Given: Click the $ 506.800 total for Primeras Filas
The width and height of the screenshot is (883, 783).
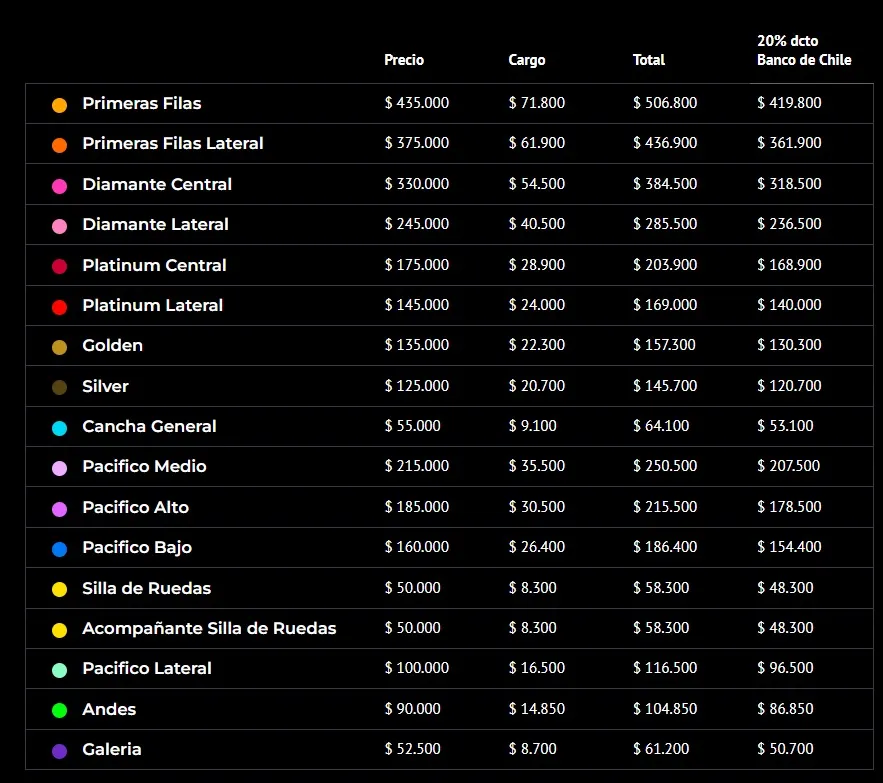Looking at the screenshot, I should [x=665, y=103].
